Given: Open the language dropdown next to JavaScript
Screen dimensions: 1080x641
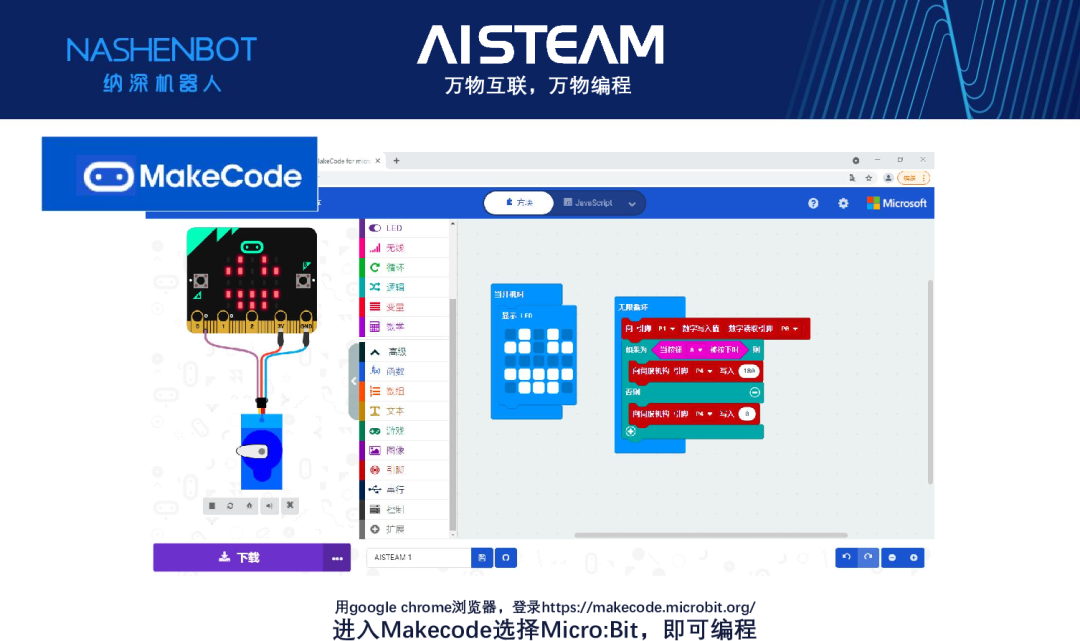Looking at the screenshot, I should tap(632, 203).
